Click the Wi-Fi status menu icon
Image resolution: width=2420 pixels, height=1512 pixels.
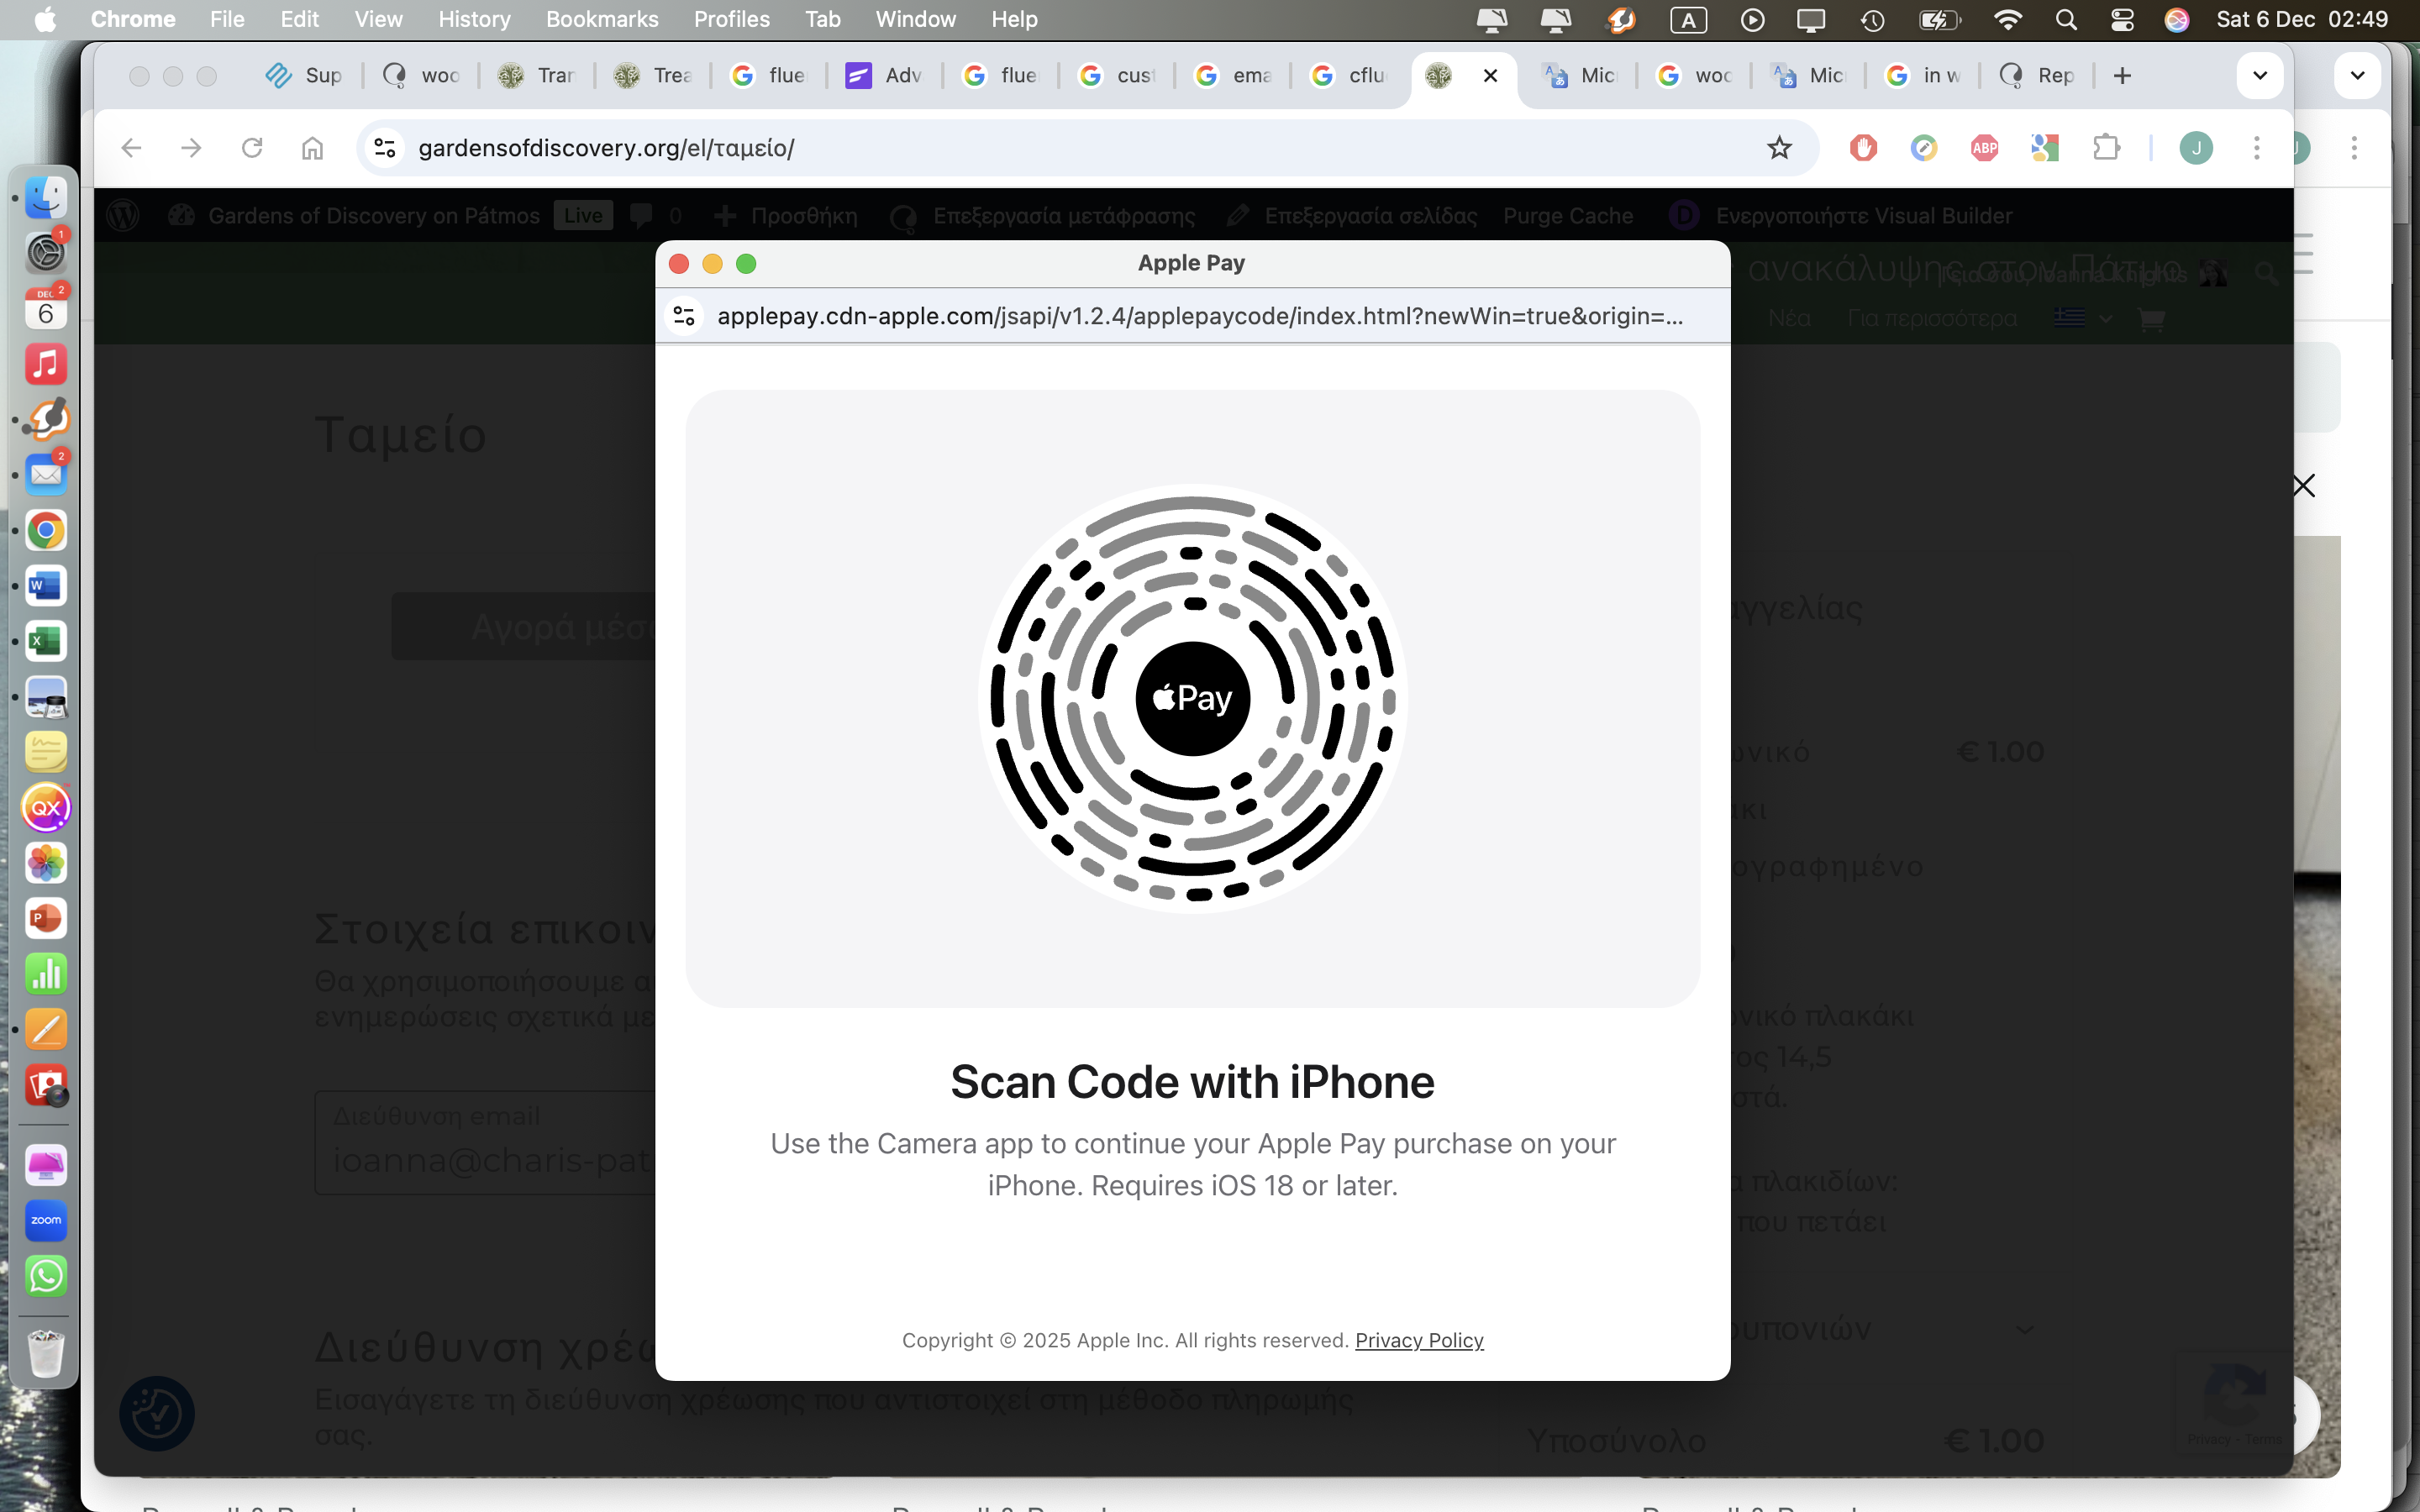(x=2006, y=19)
